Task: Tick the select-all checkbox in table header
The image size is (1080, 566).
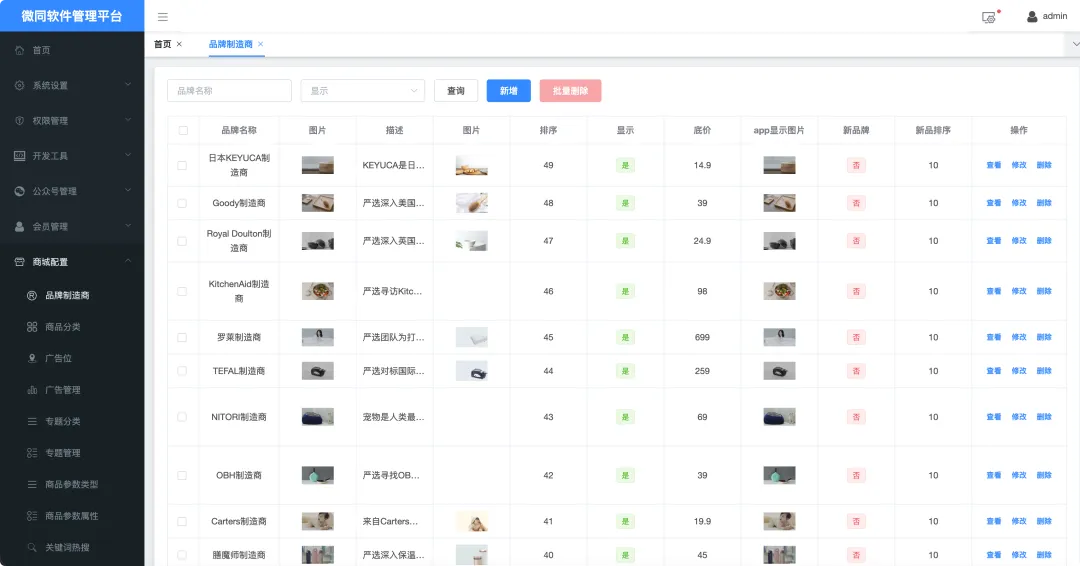Action: (183, 130)
